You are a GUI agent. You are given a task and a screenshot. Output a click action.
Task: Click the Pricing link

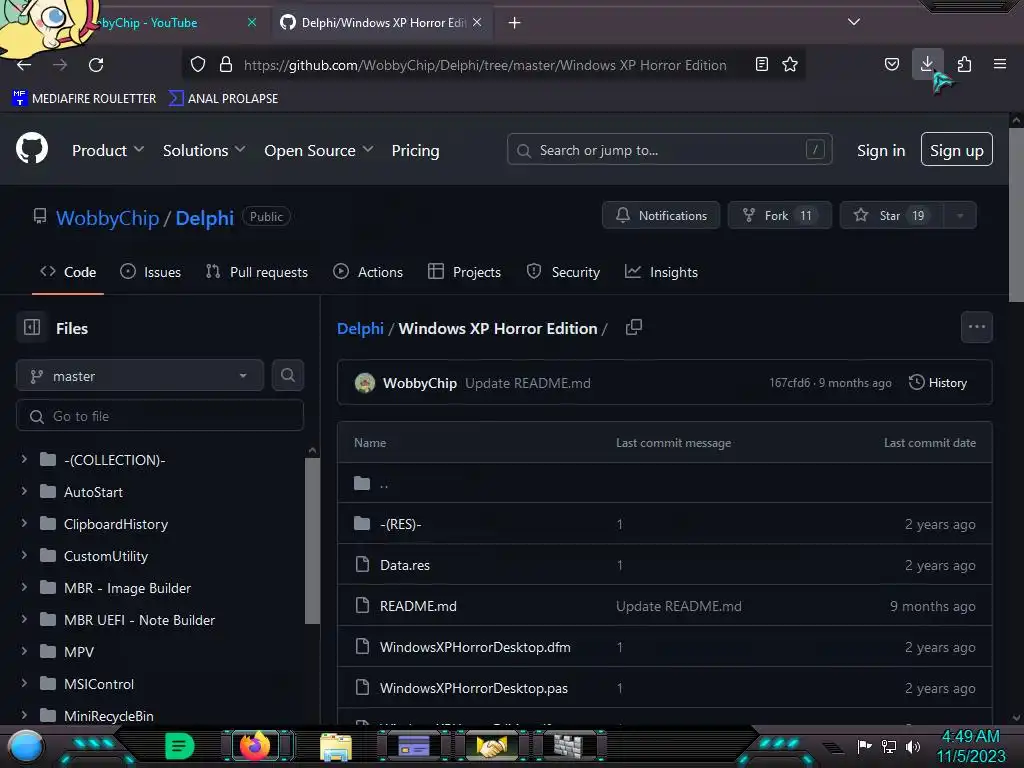click(x=415, y=150)
